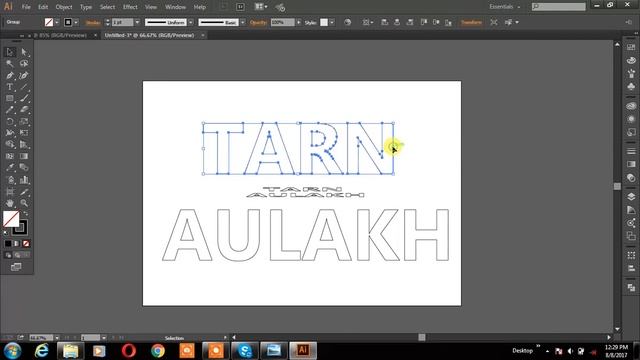
Task: Select the Mesh tool
Action: point(10,156)
